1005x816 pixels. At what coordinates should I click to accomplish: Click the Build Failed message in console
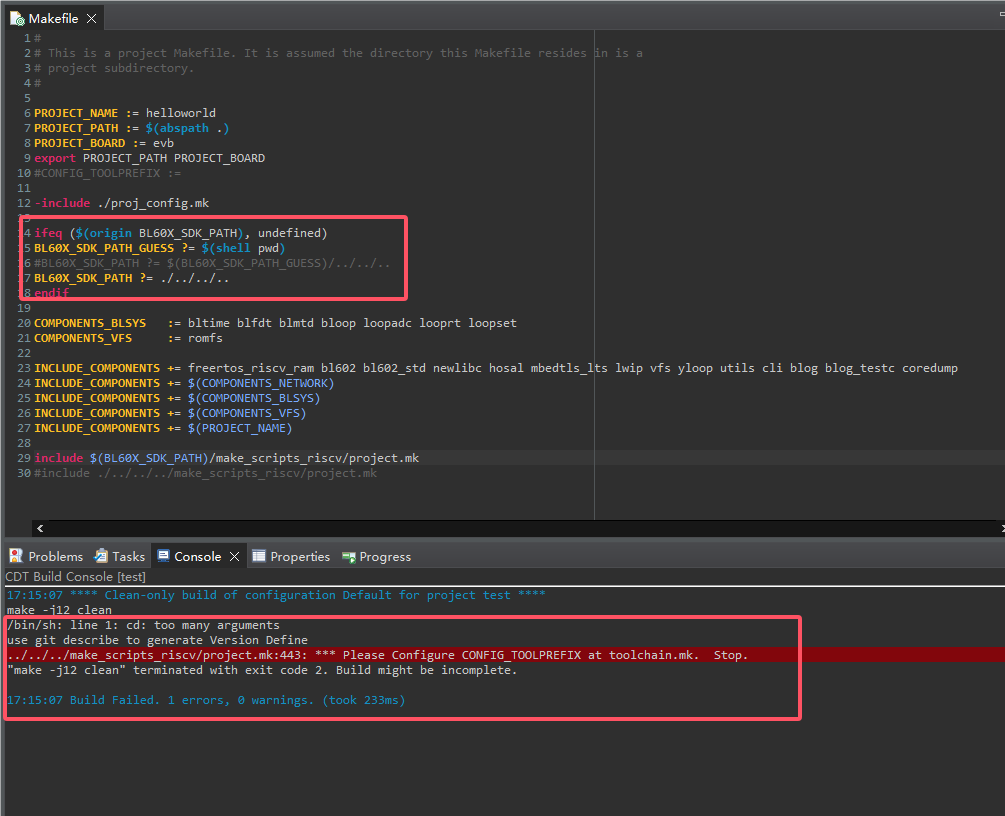coord(206,700)
